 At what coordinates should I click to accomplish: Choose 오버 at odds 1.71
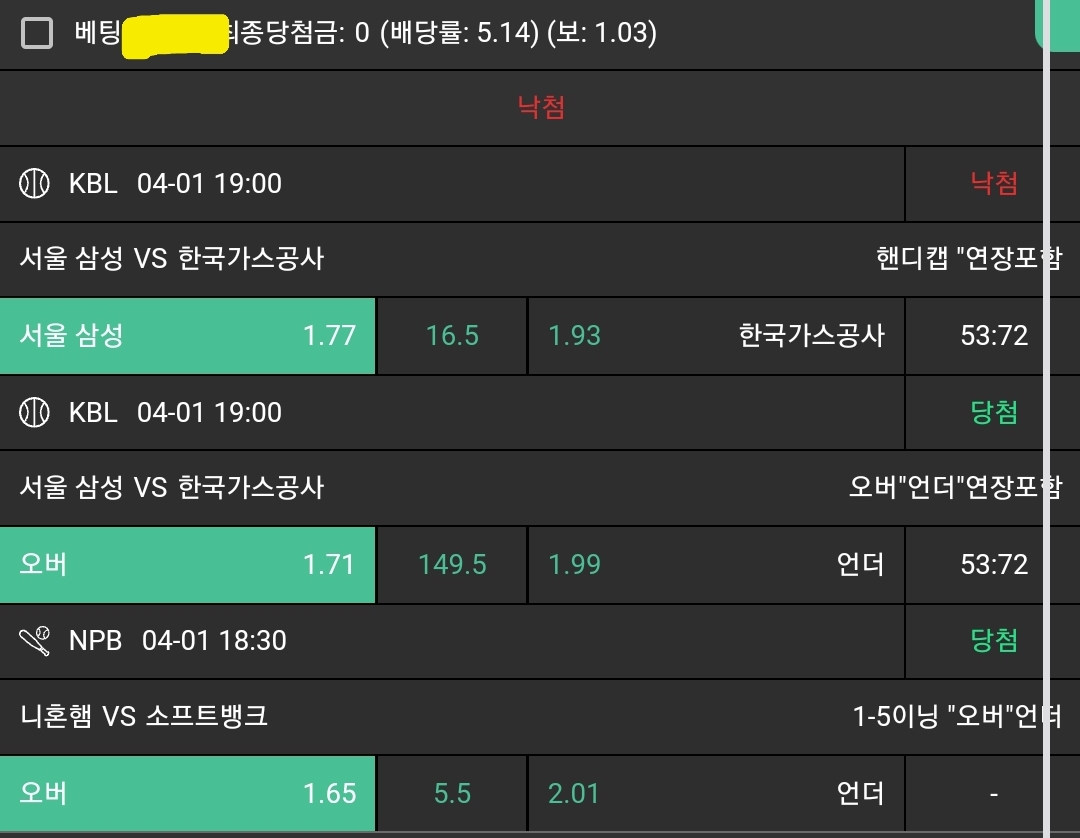188,564
